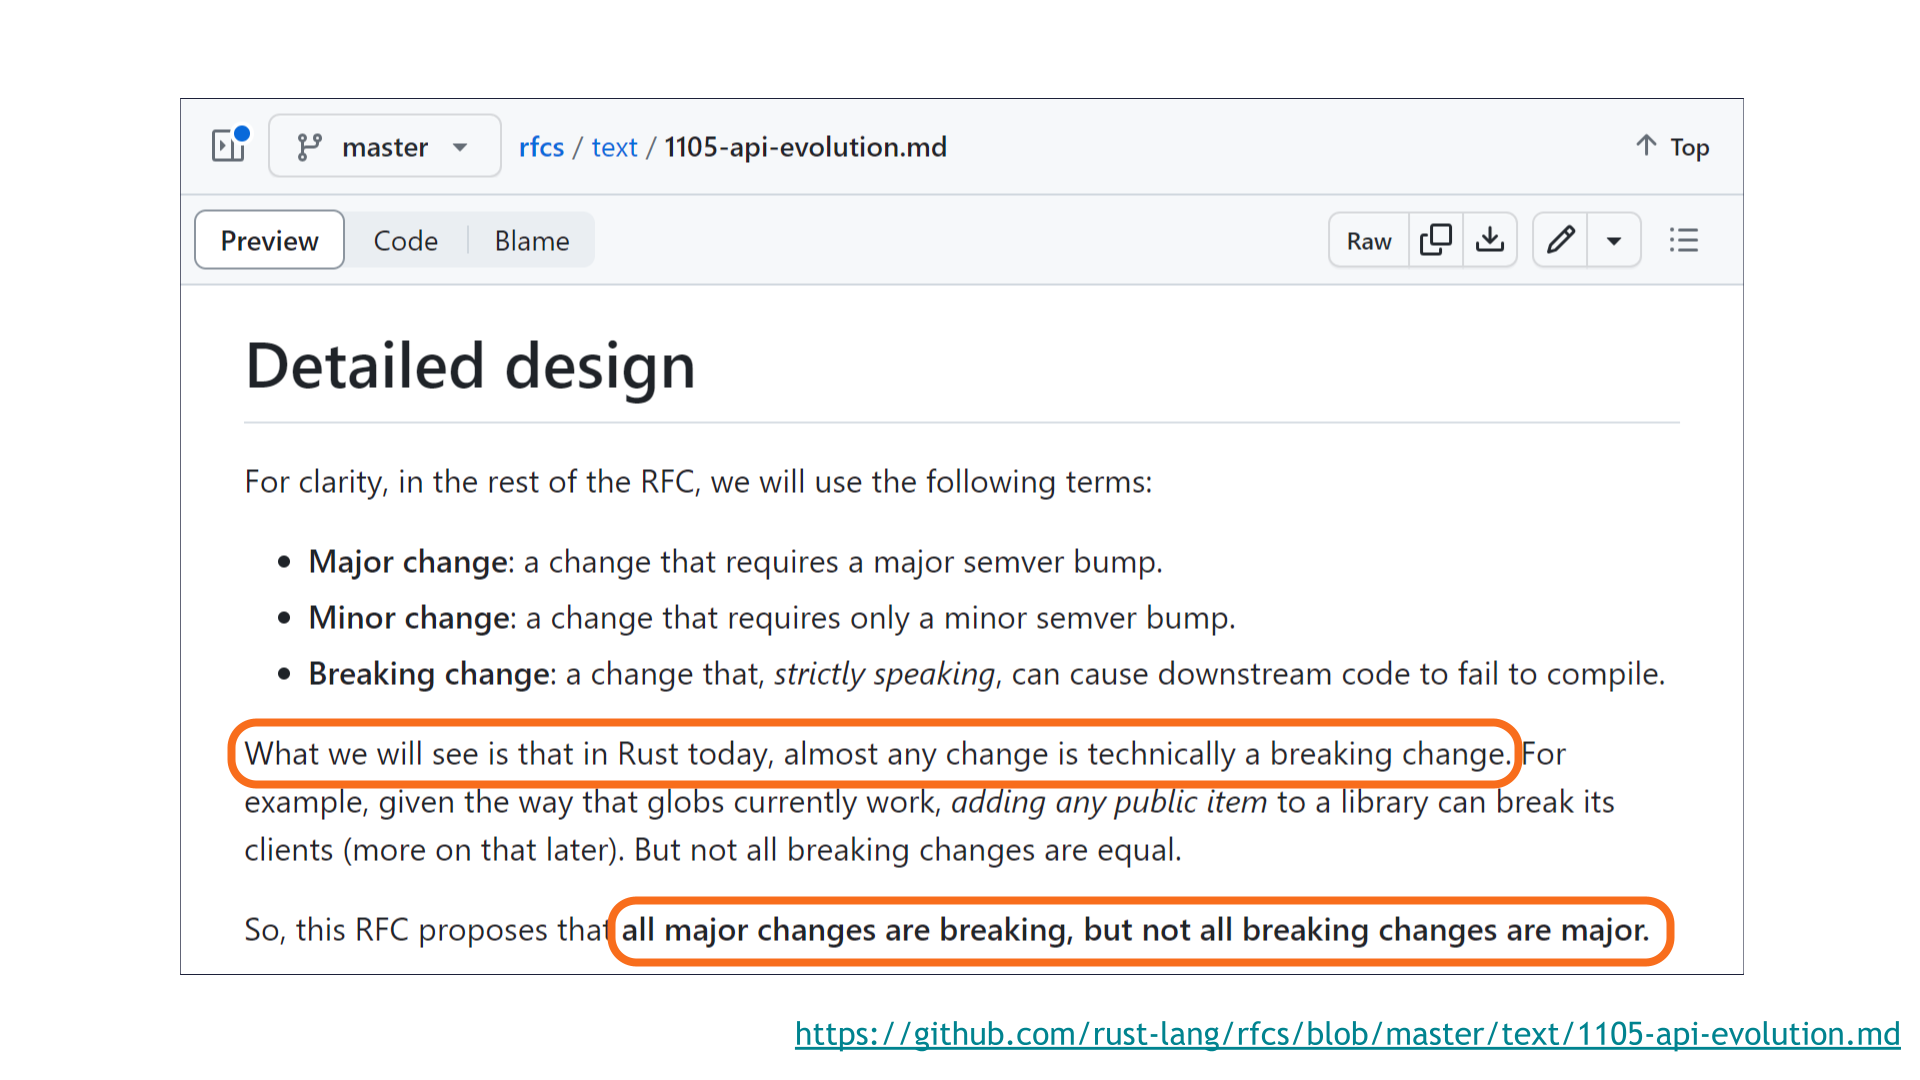
Task: Open the file tree side panel
Action: pos(228,145)
